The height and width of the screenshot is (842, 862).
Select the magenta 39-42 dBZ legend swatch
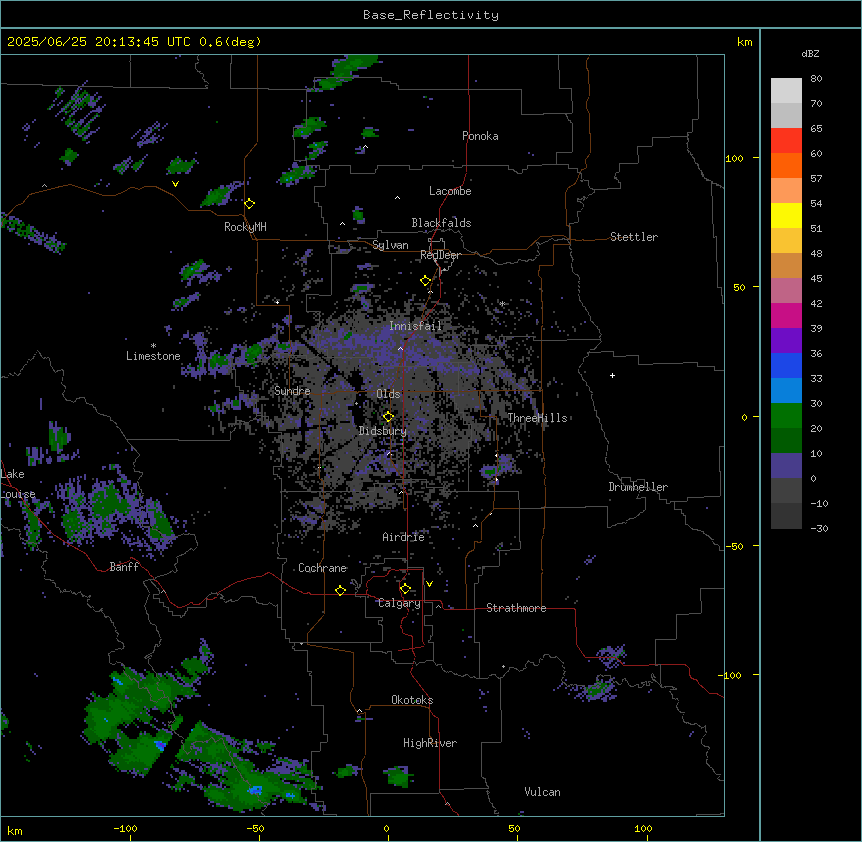786,316
